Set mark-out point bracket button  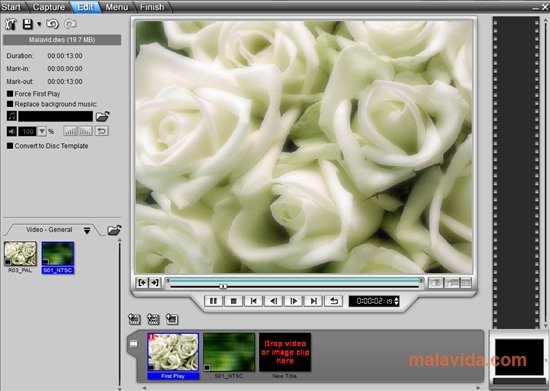tap(154, 283)
